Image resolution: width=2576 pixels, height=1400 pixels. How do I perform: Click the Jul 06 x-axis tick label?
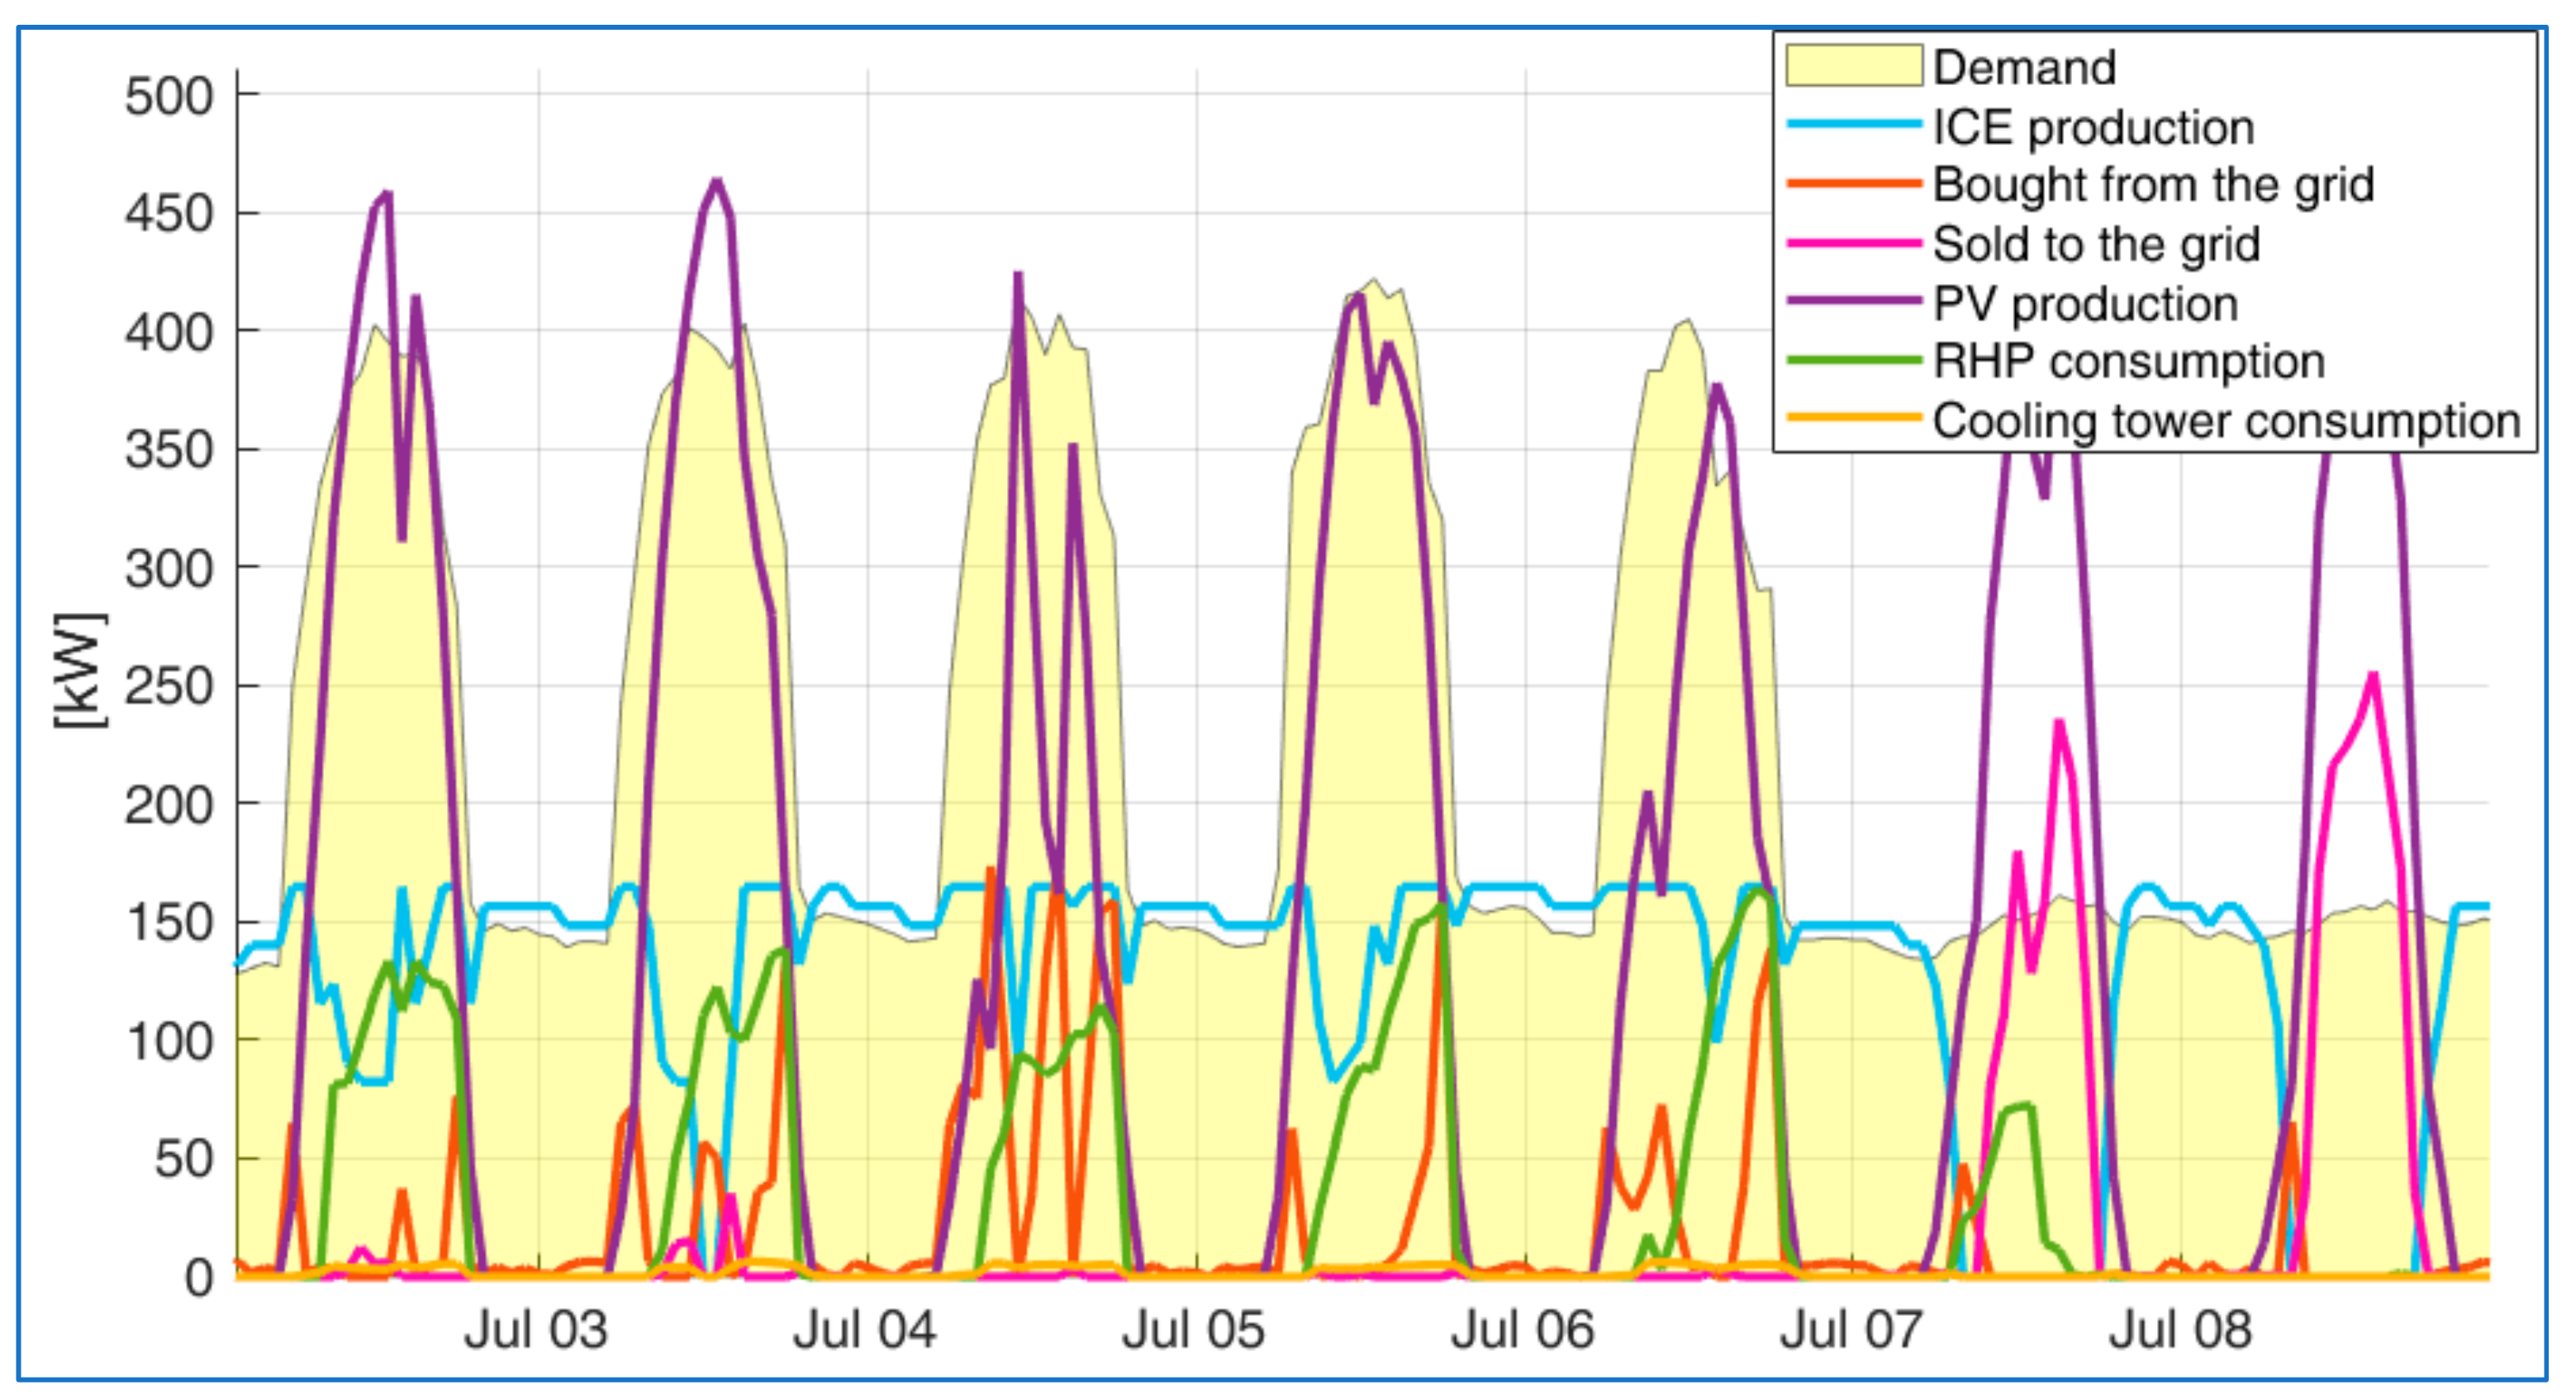[1523, 1331]
